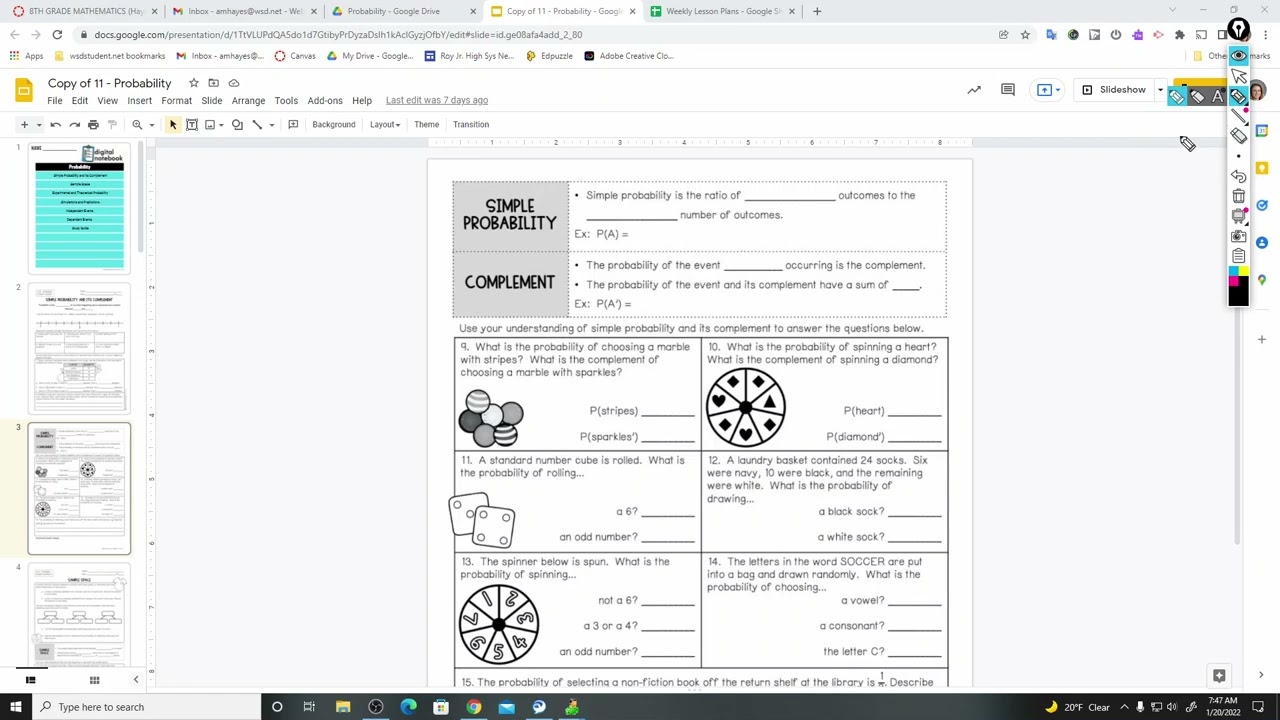Screen dimensions: 1280x720
Task: Open the Slideshow options dropdown arrow
Action: pyautogui.click(x=1160, y=90)
